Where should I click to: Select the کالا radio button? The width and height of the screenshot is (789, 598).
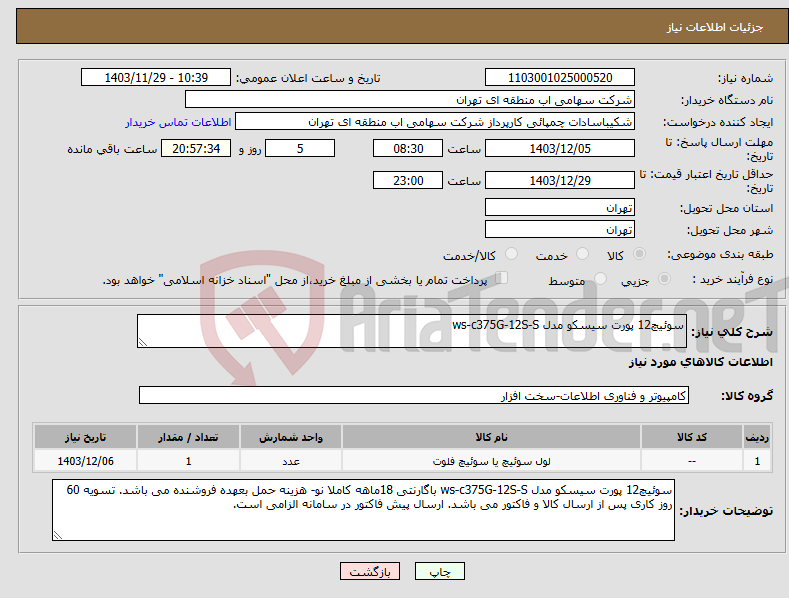click(639, 254)
